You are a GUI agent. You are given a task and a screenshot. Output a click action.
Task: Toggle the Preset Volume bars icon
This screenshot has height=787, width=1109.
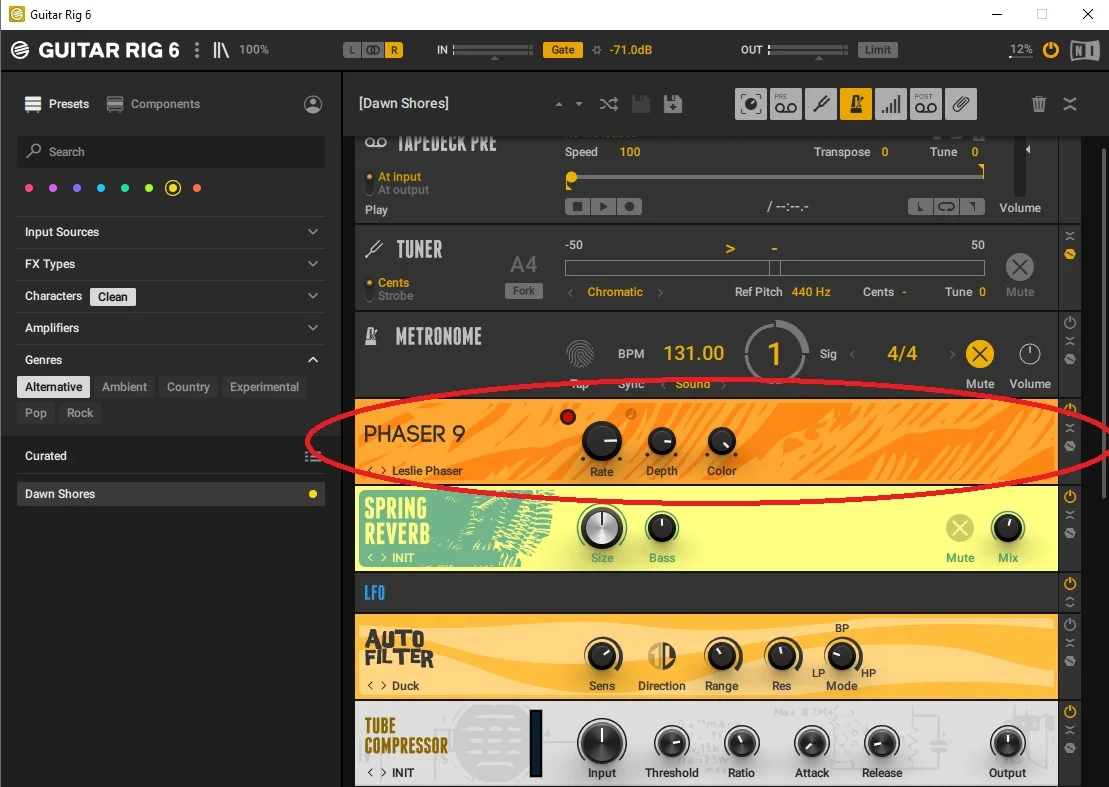tap(891, 105)
